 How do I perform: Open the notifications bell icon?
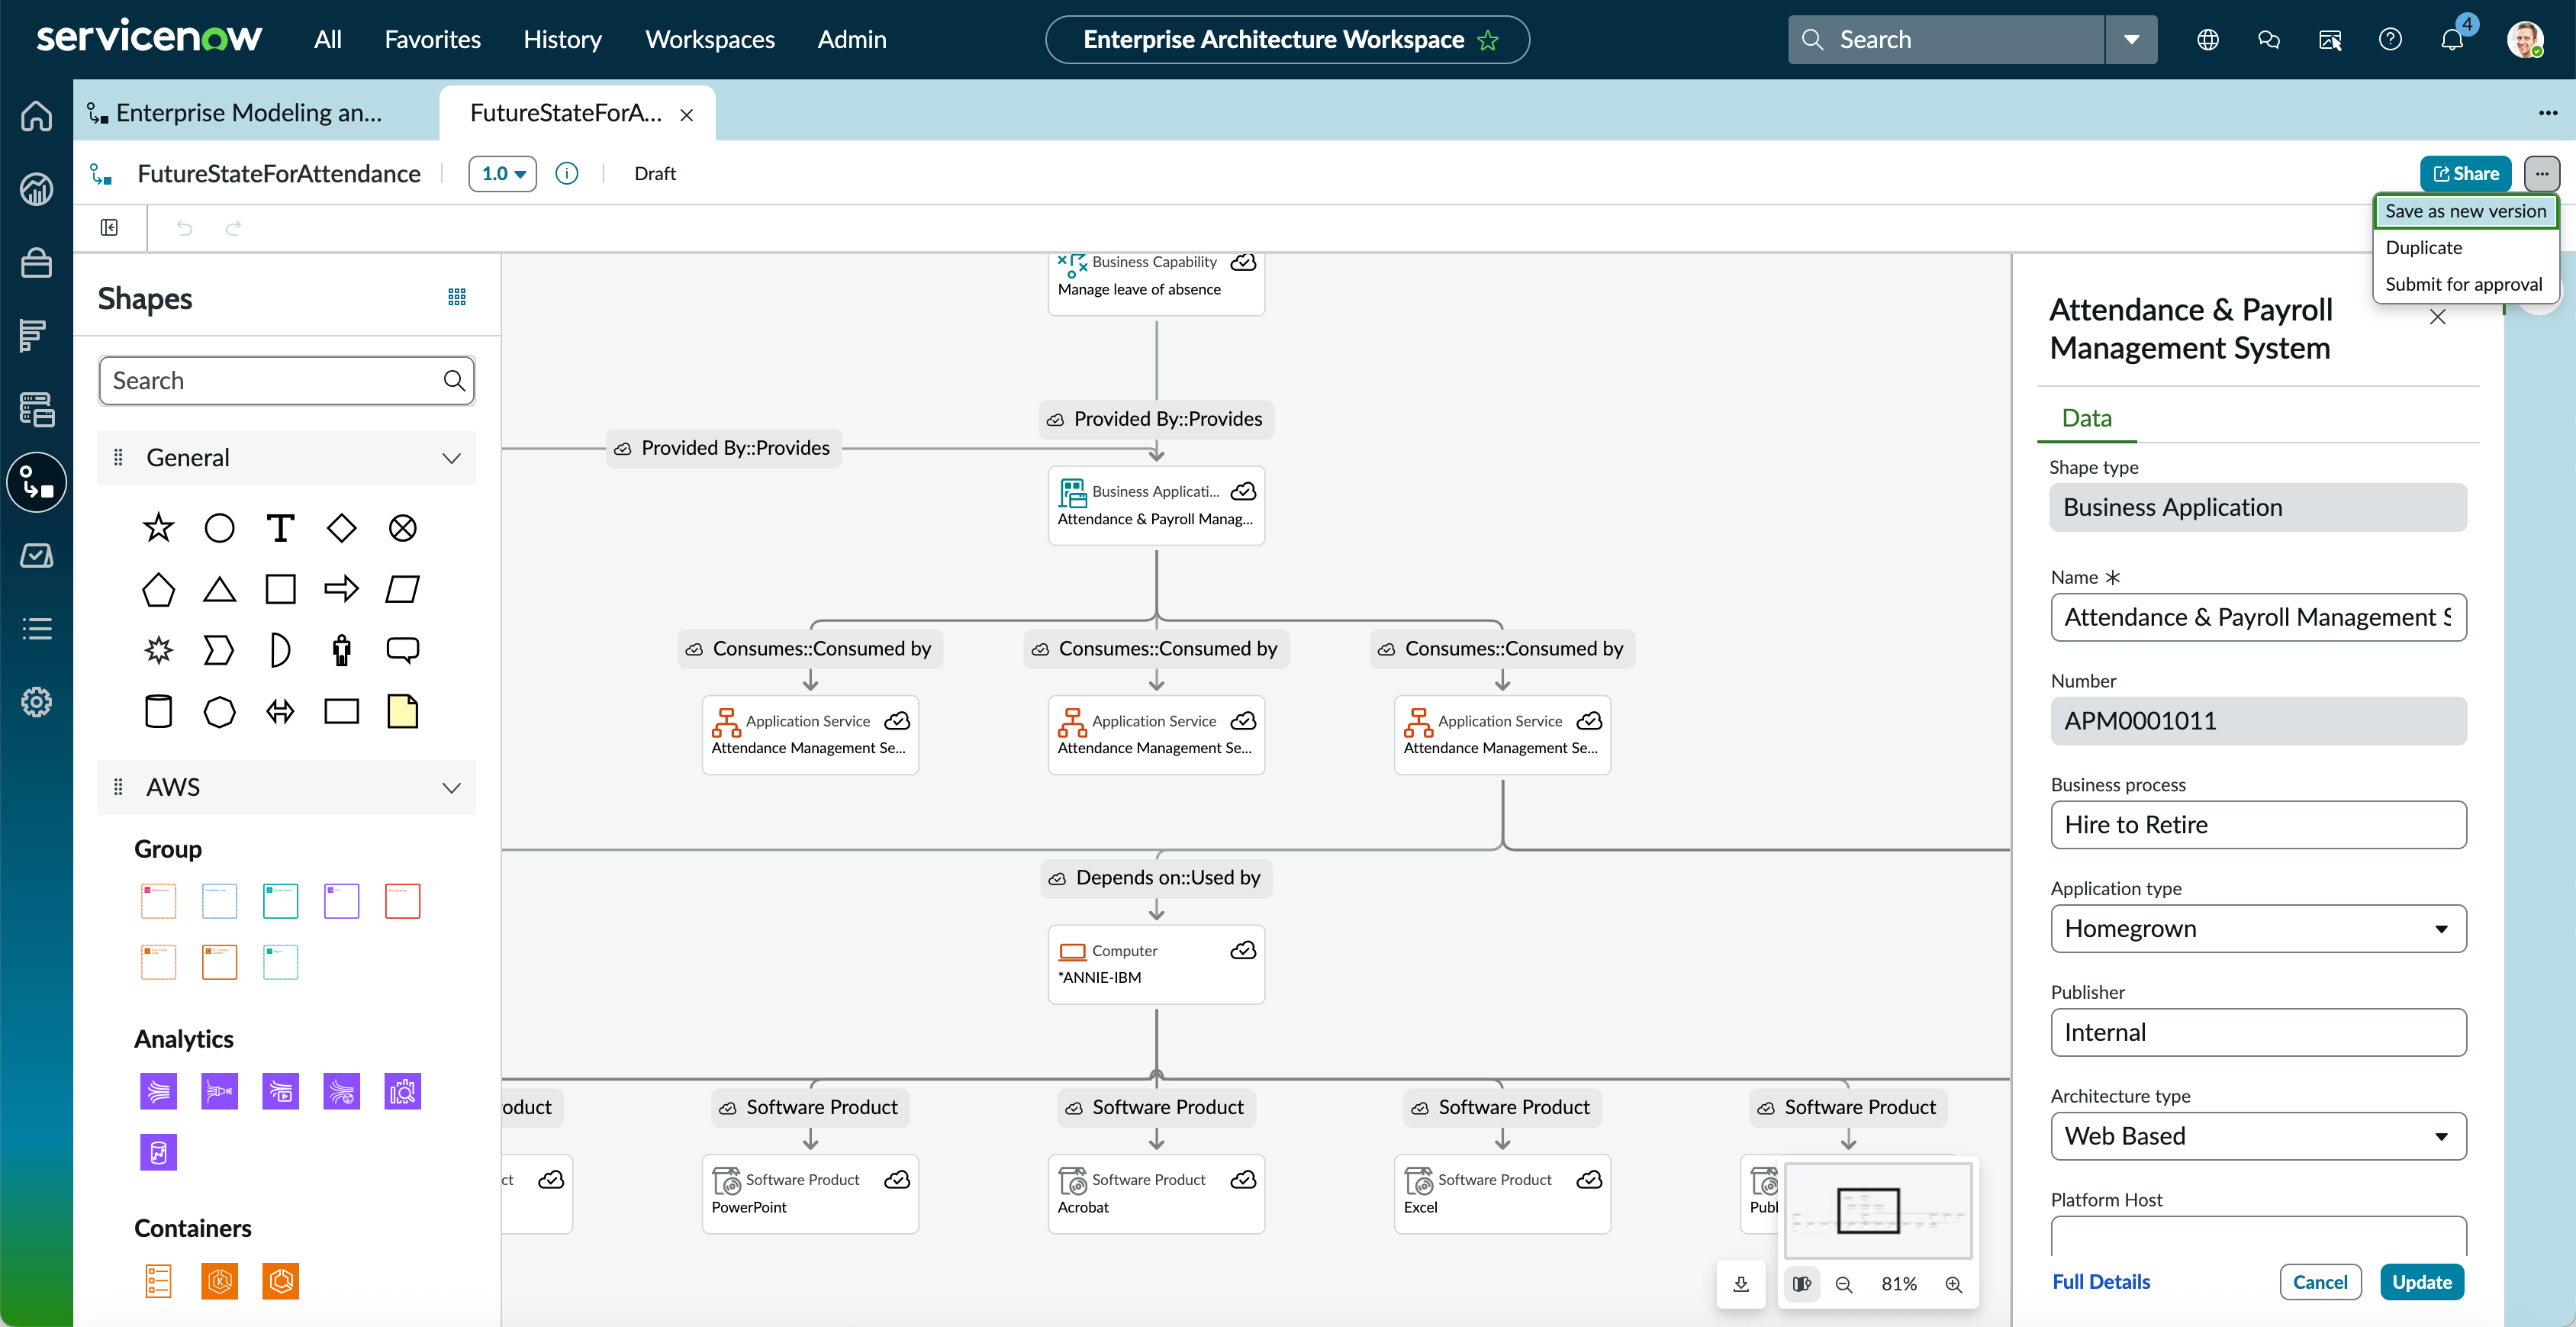[x=2451, y=40]
